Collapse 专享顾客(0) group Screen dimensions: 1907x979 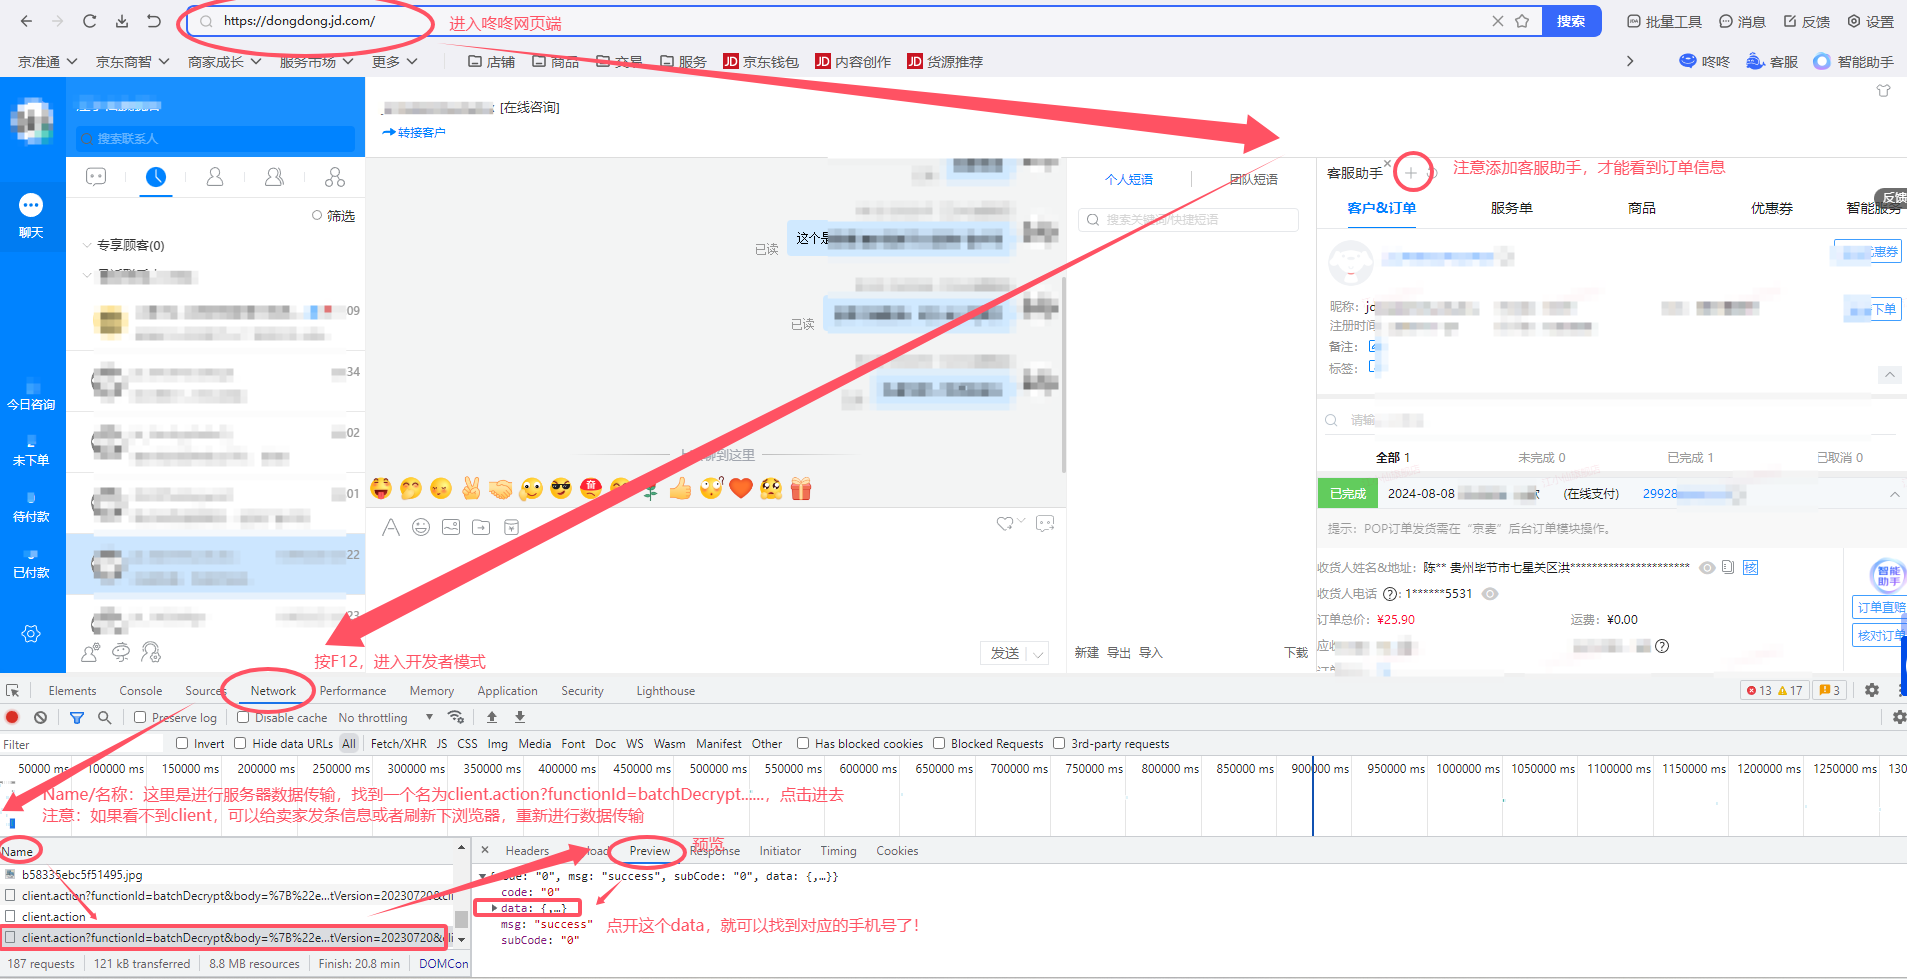click(87, 245)
